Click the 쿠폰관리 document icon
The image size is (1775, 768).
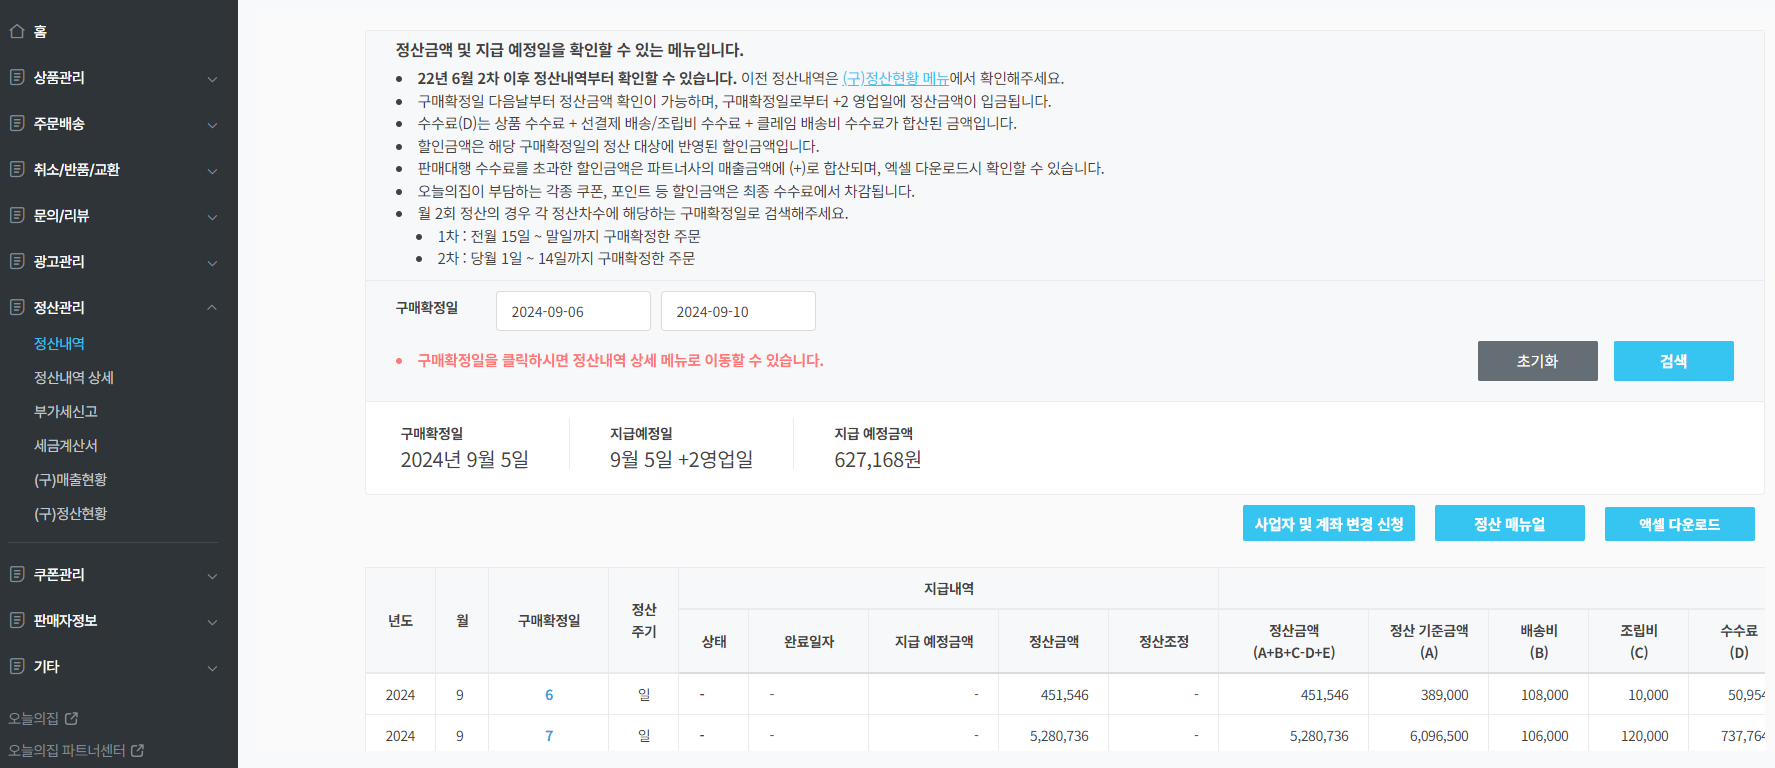(x=17, y=574)
